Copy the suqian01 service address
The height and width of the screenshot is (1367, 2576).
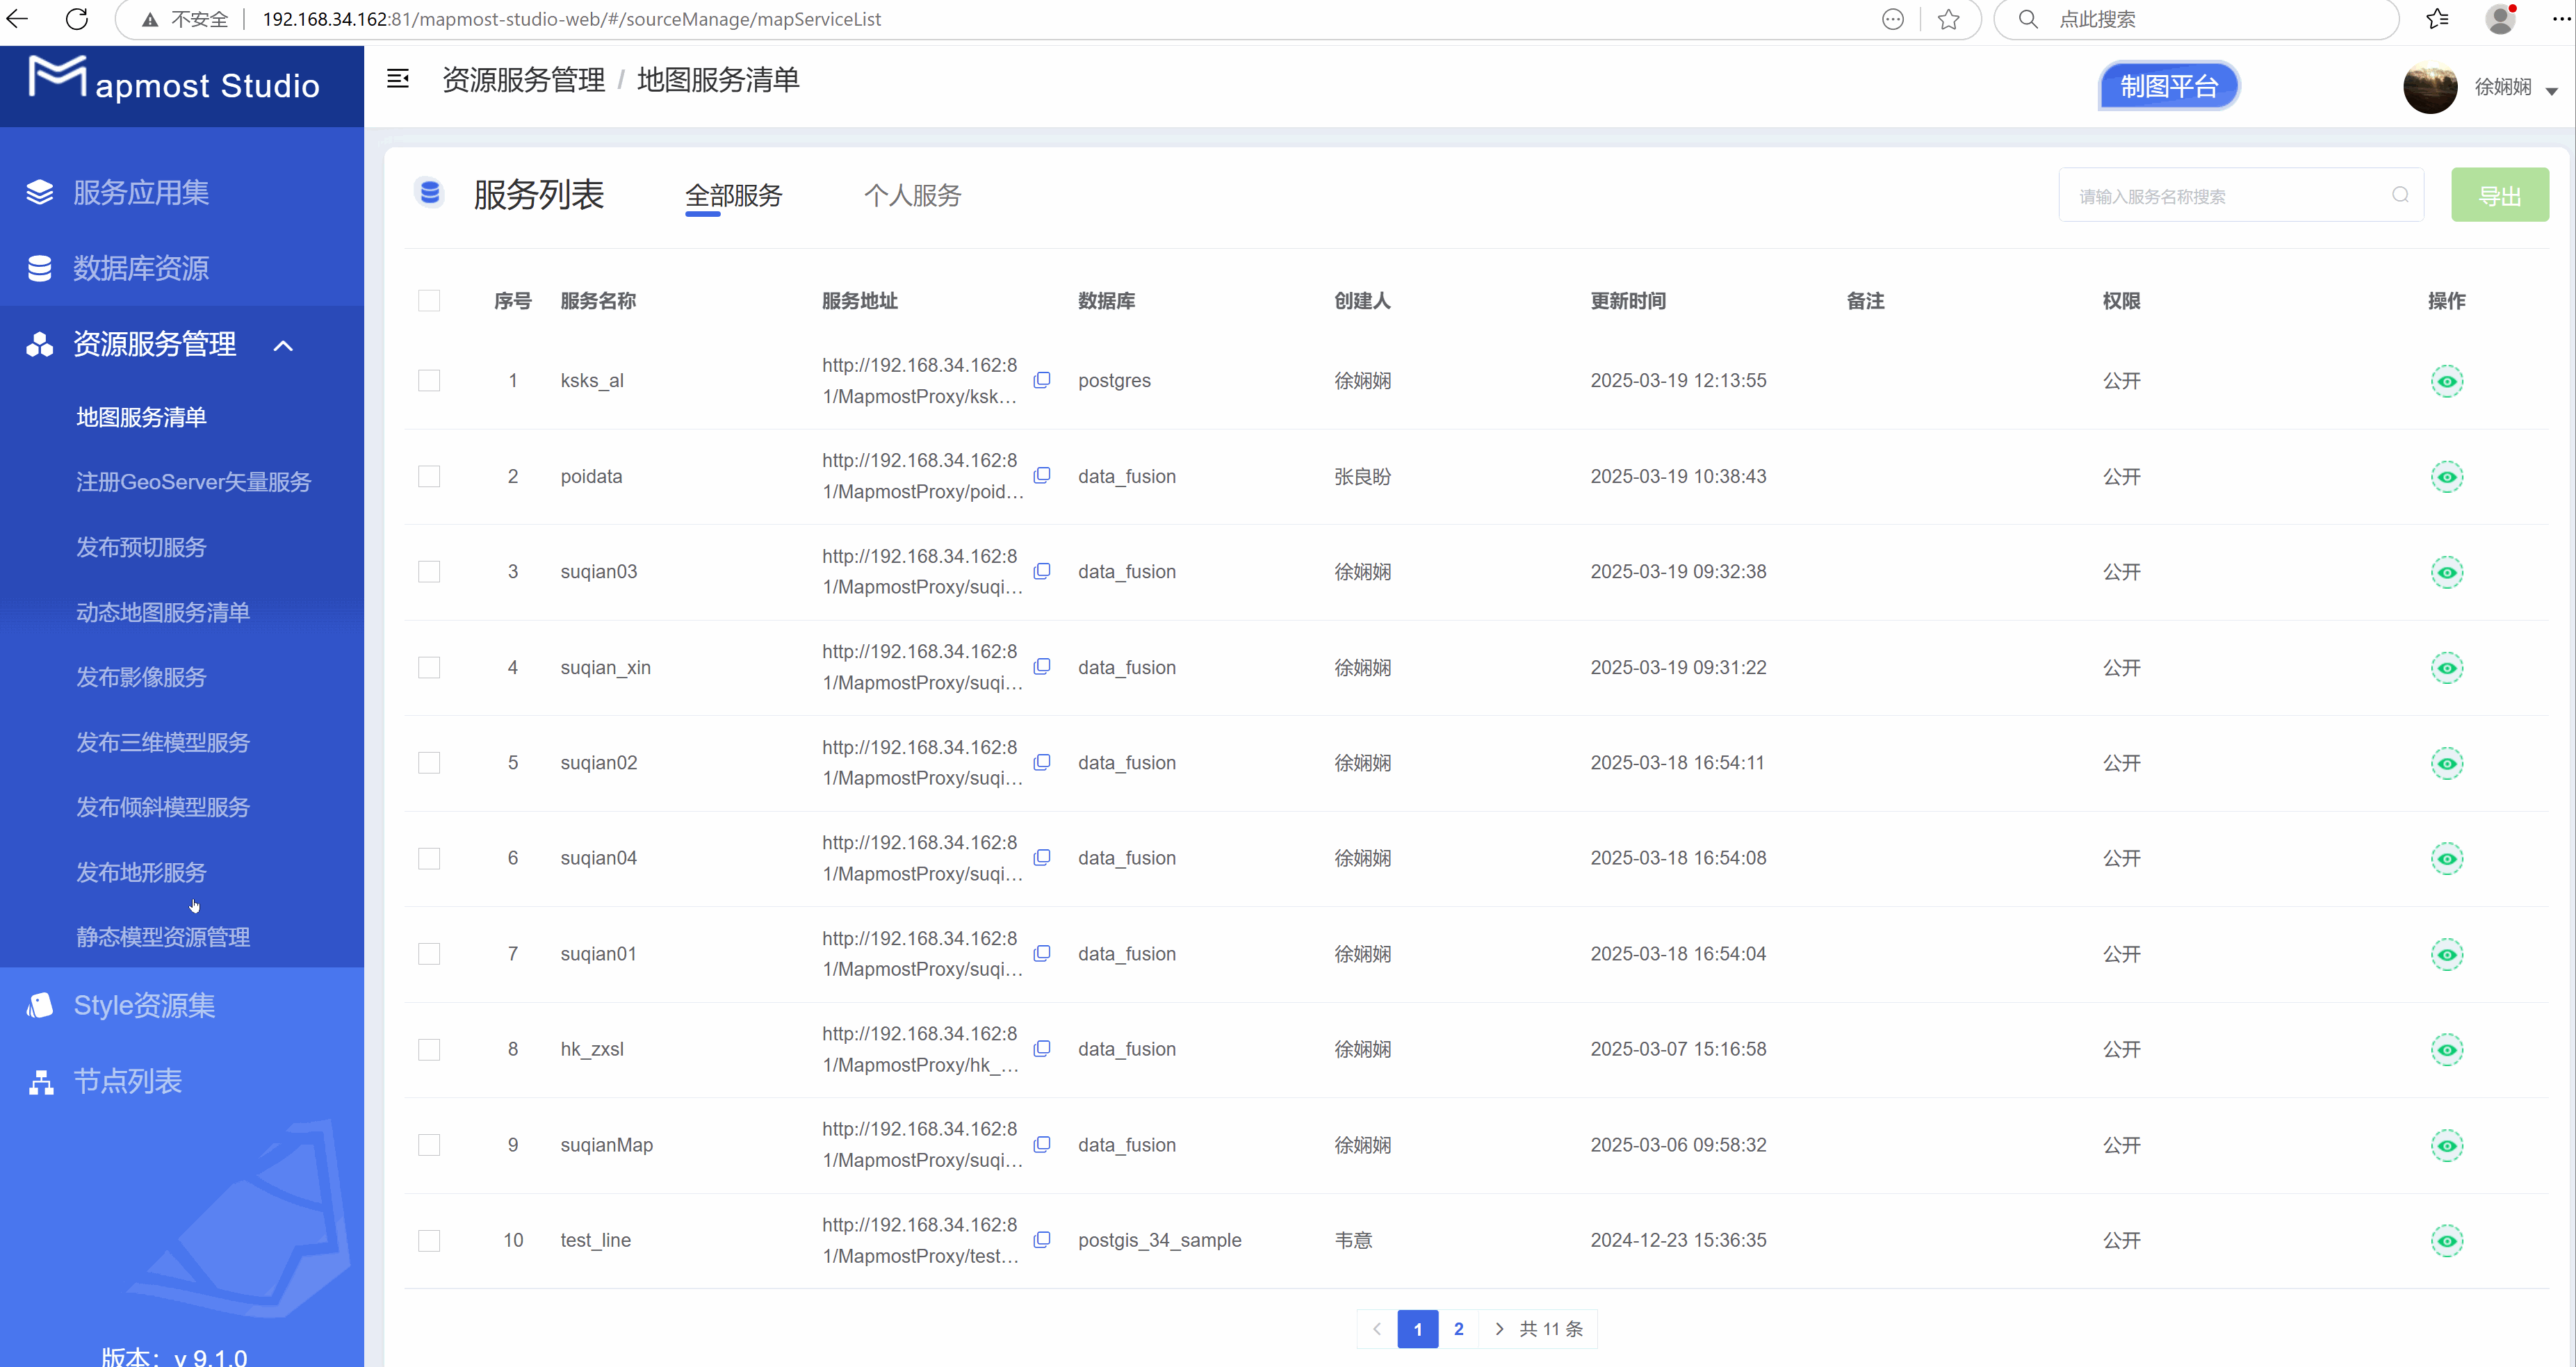[x=1042, y=953]
